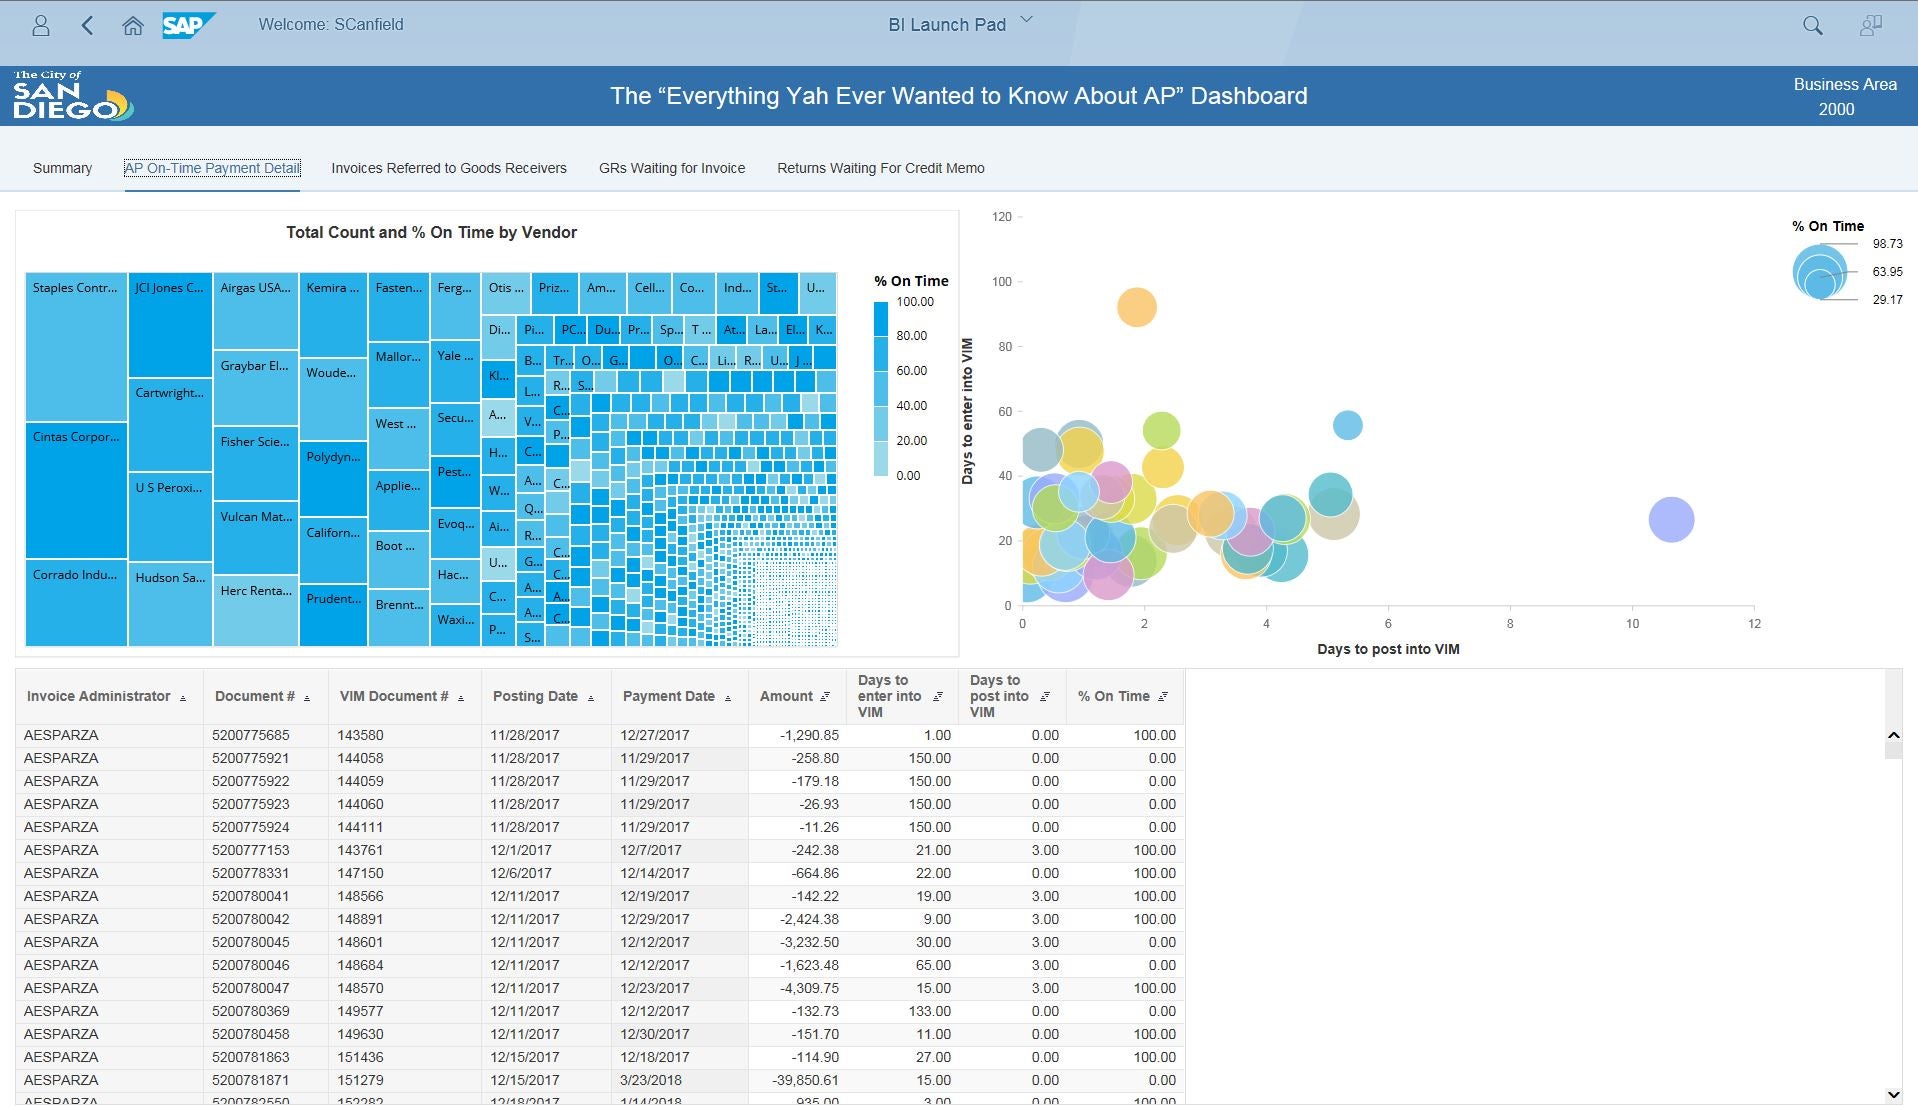Click the City of San Diego logo
The height and width of the screenshot is (1107, 1918).
click(73, 95)
